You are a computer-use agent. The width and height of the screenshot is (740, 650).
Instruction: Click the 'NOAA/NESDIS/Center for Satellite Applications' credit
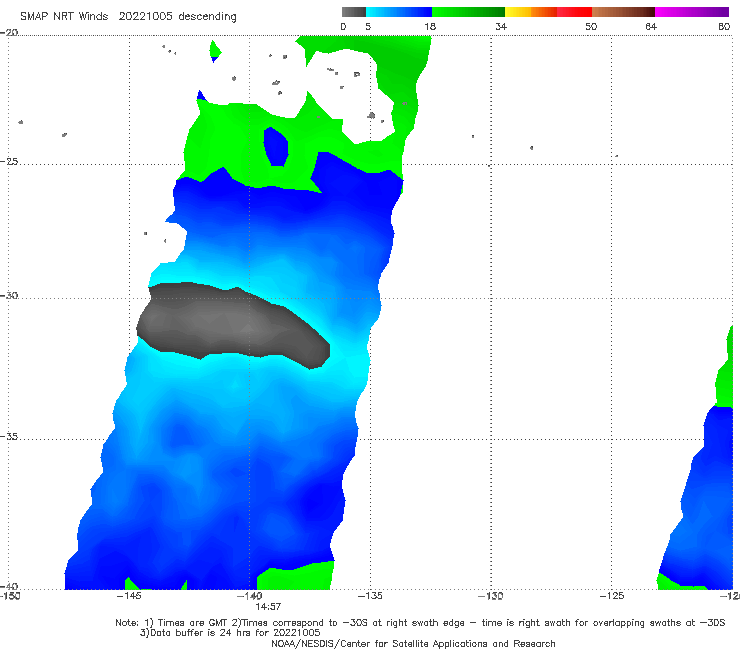click(413, 644)
